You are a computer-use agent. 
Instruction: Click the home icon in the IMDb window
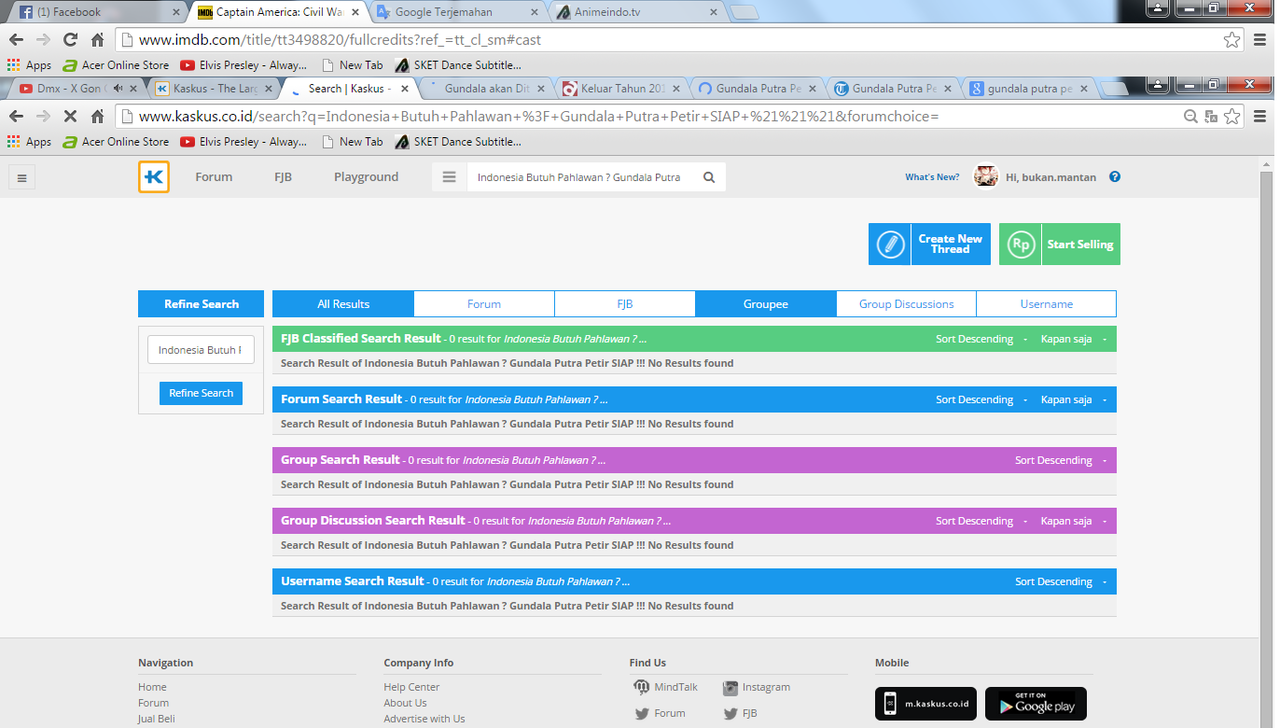97,40
